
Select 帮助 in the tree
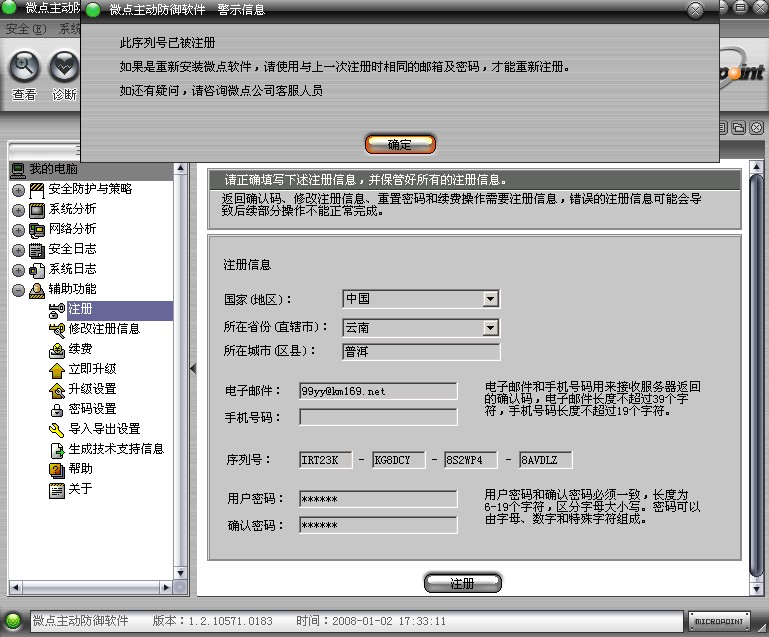(x=80, y=469)
